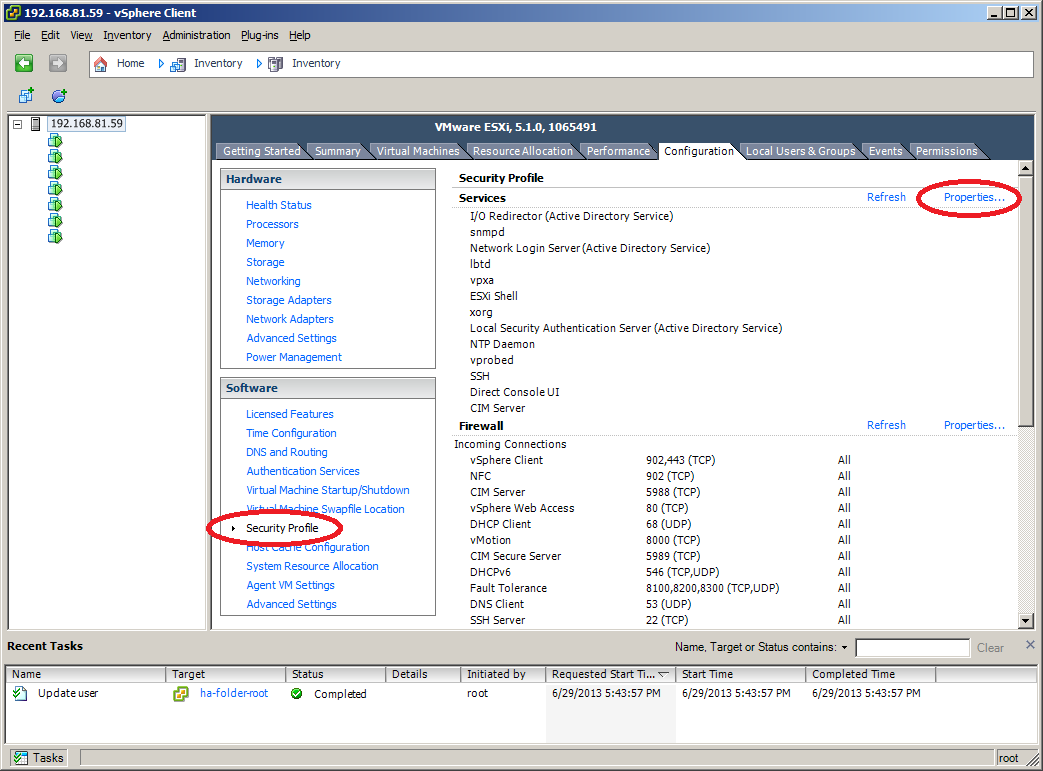This screenshot has width=1043, height=771.
Task: Select the first virtual machine icon in tree
Action: tap(55, 140)
